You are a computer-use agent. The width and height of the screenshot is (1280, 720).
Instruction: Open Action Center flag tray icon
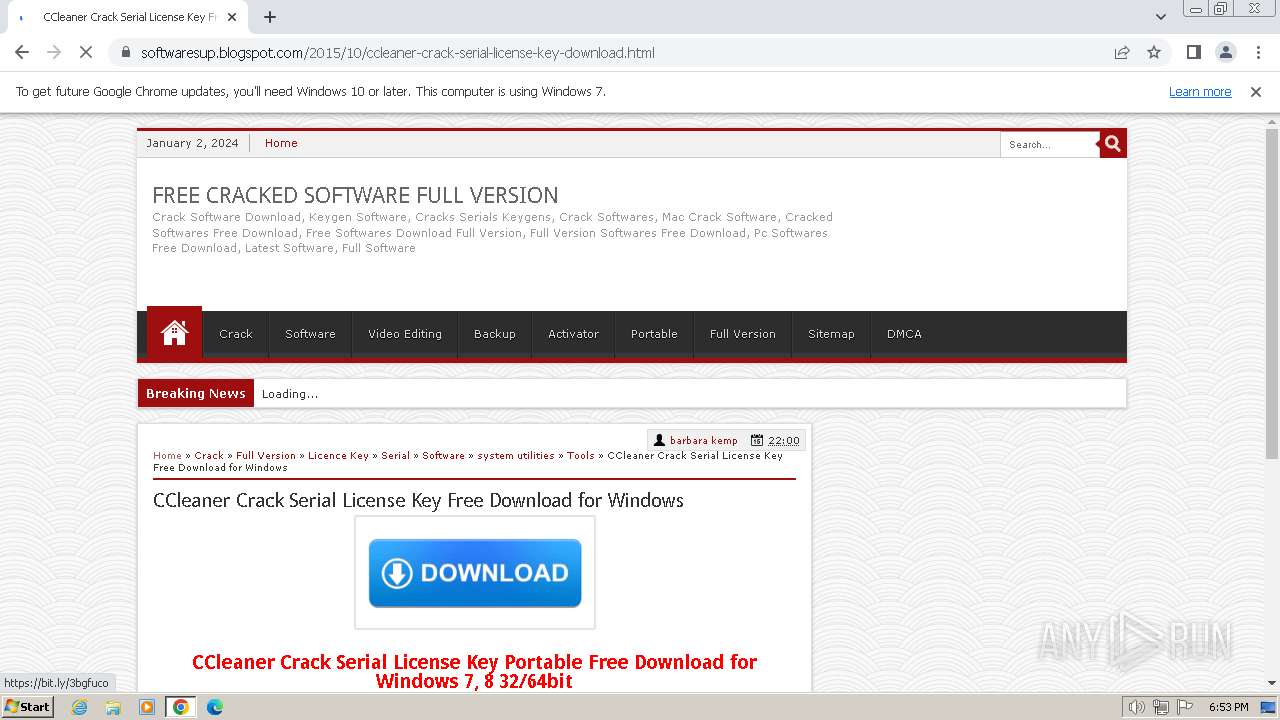pos(1185,707)
